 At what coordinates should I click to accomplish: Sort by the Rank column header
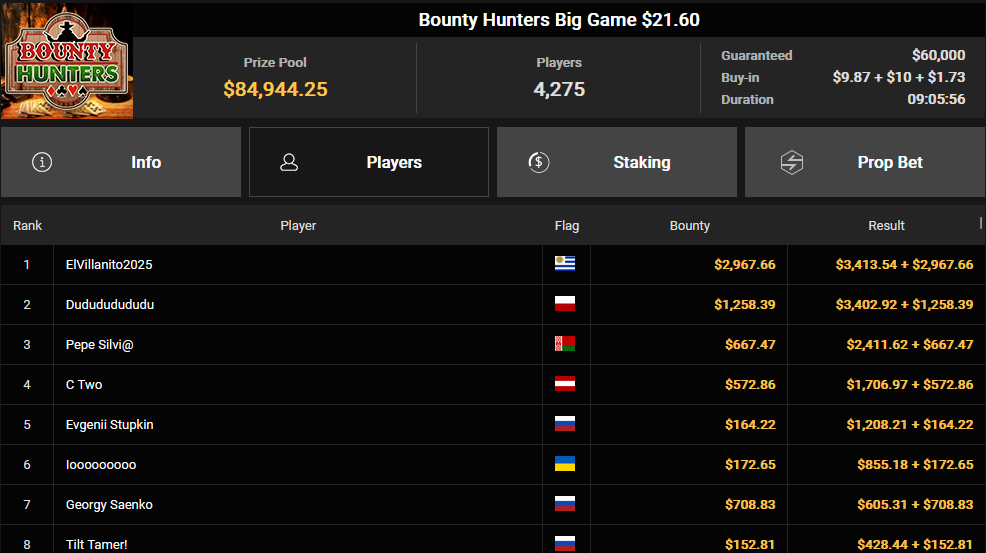(28, 225)
